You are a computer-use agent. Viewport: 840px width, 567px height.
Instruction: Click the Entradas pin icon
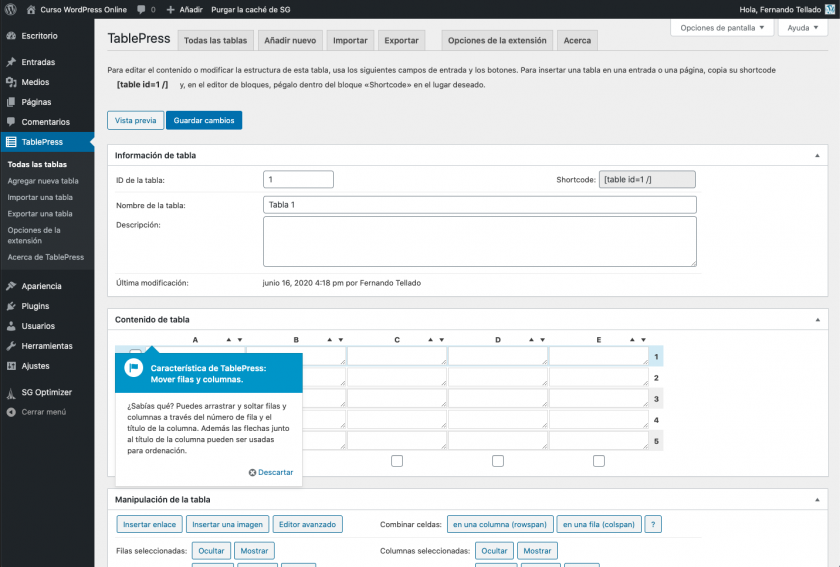point(11,62)
